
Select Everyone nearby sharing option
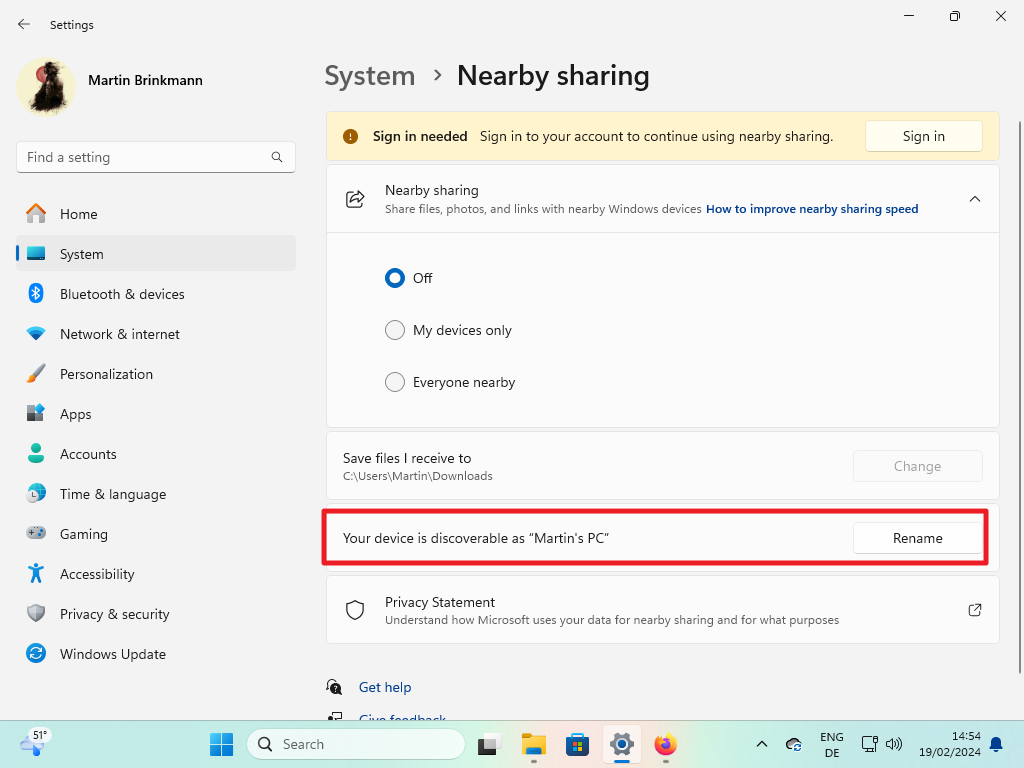[395, 382]
